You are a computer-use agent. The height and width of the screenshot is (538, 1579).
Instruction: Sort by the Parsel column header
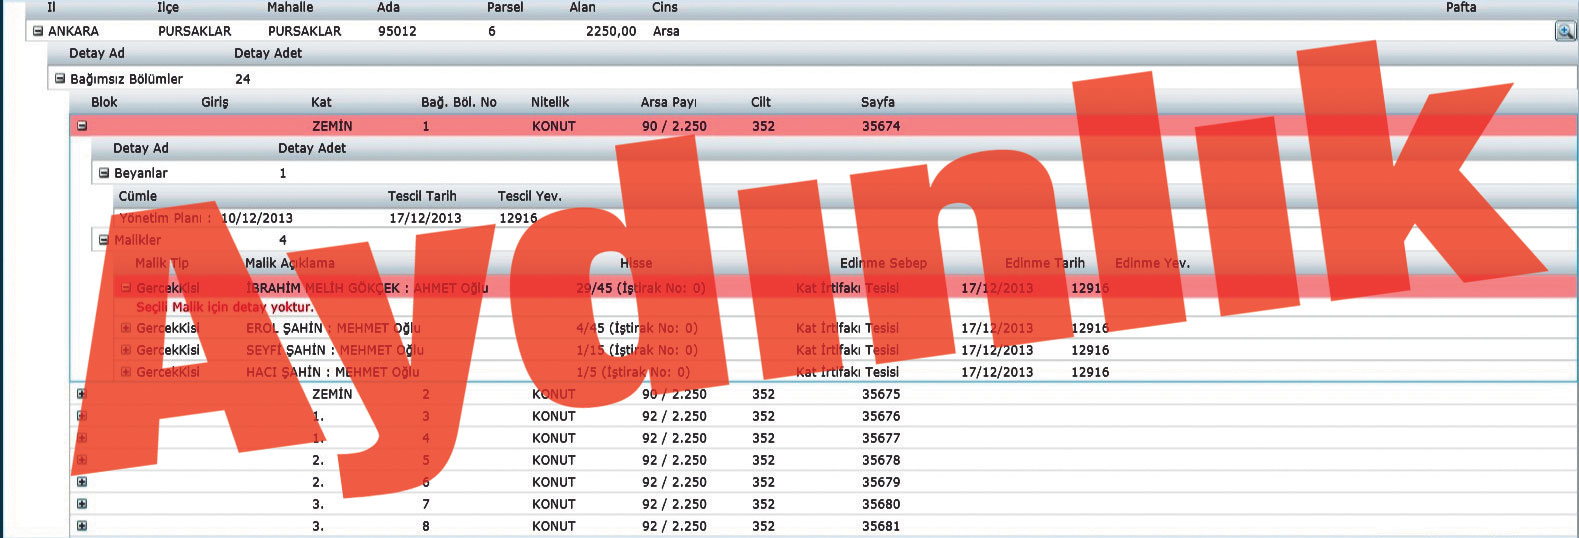tap(505, 7)
